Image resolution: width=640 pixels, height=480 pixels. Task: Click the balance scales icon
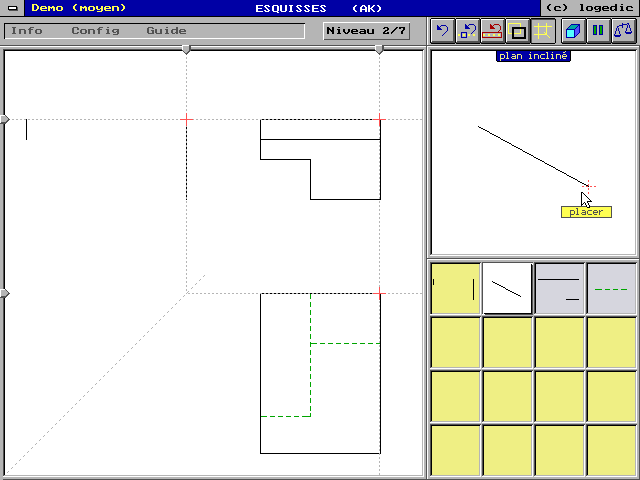(x=623, y=31)
